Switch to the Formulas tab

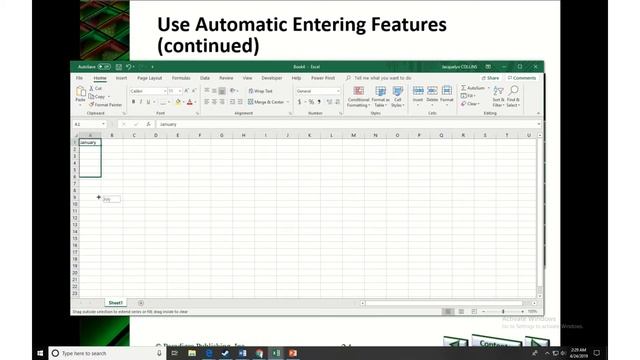(x=181, y=78)
